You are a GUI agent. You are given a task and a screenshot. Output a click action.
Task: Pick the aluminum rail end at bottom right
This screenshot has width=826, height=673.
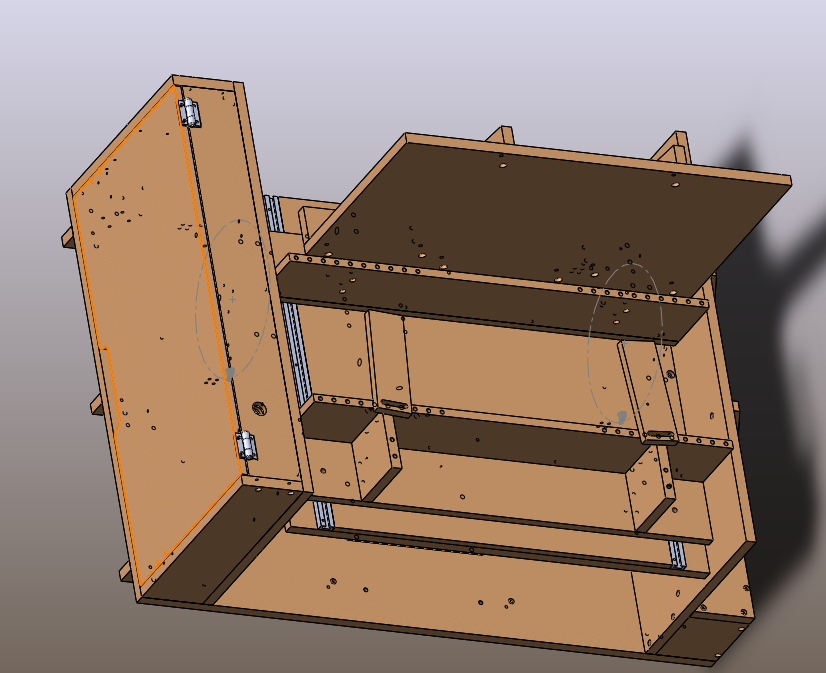[677, 554]
